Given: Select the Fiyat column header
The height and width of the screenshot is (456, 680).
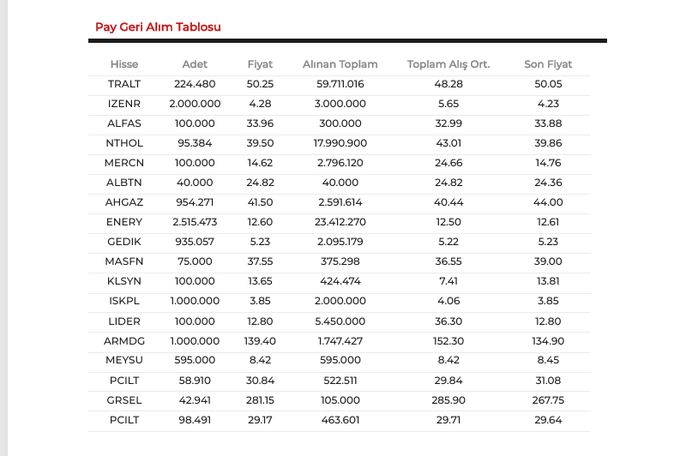Looking at the screenshot, I should click(x=260, y=64).
